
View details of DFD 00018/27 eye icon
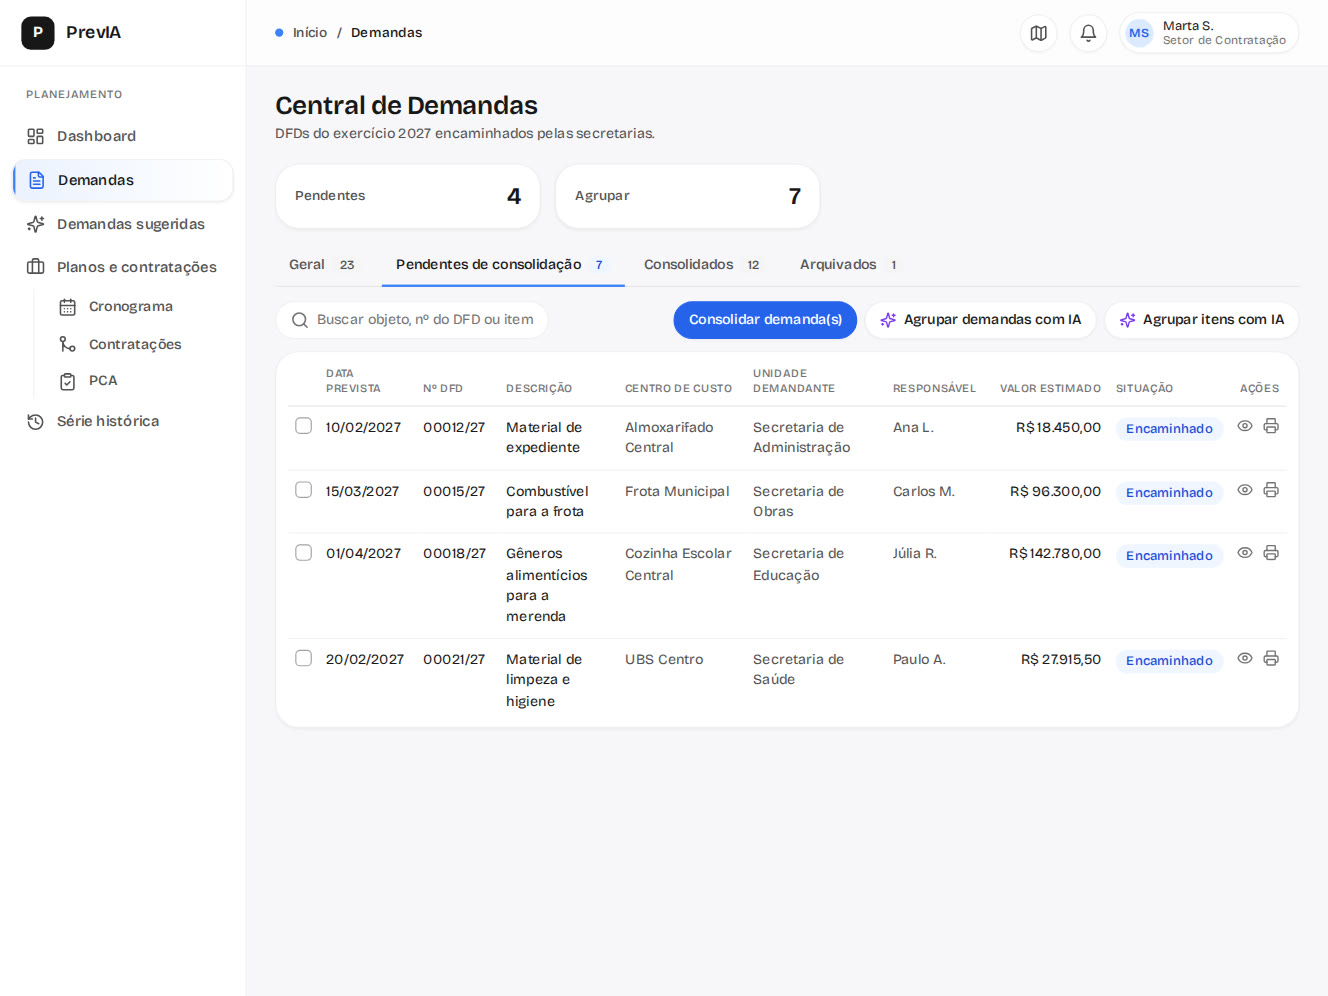coord(1245,553)
